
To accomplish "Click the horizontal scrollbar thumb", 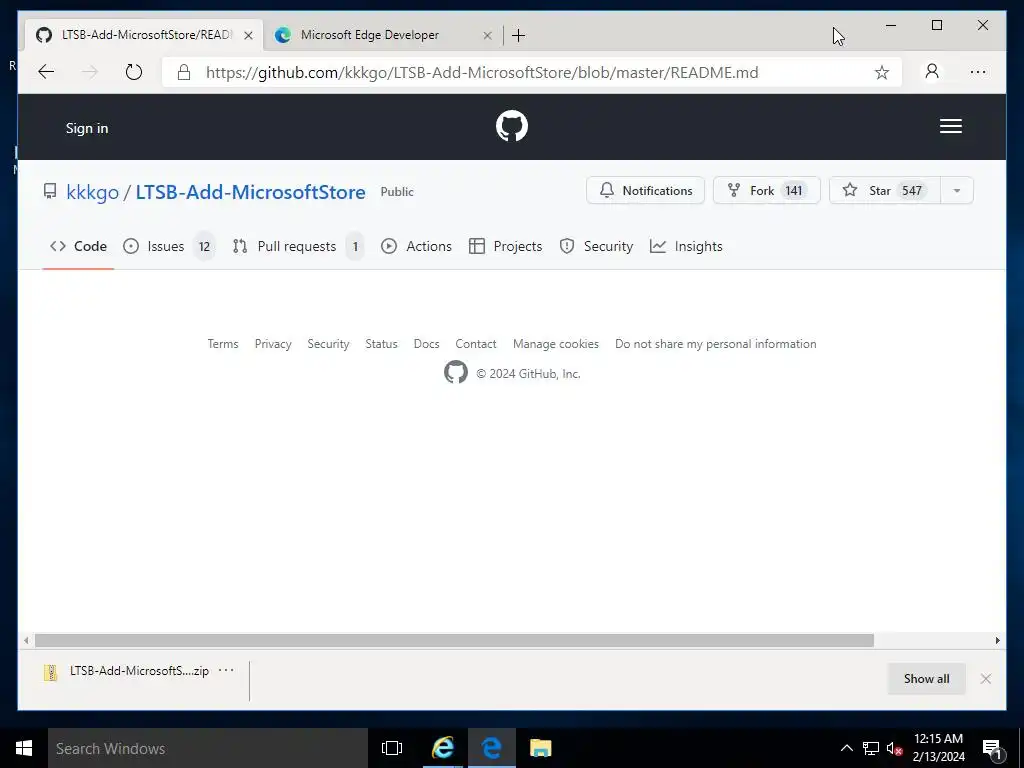I will click(454, 640).
